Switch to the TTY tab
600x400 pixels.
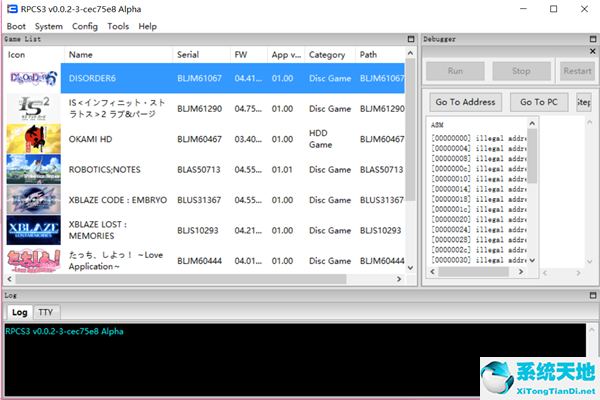point(46,312)
